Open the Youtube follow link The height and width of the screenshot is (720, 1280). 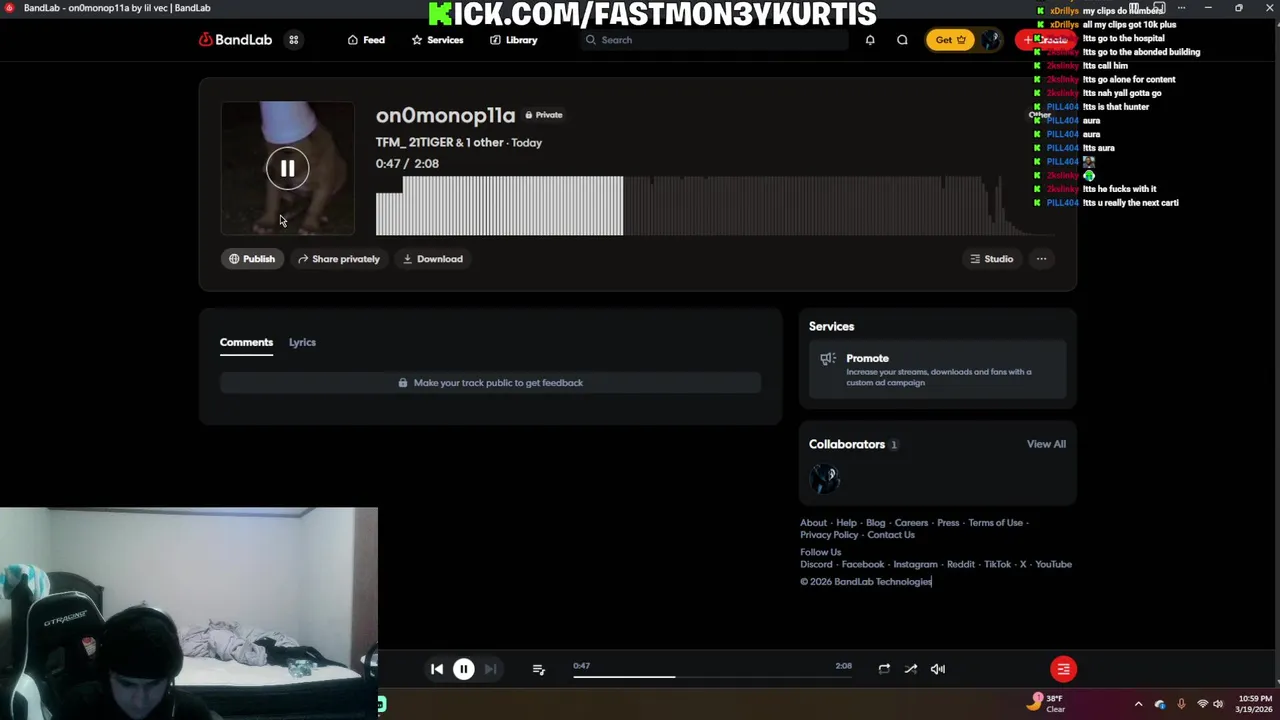pyautogui.click(x=1053, y=564)
